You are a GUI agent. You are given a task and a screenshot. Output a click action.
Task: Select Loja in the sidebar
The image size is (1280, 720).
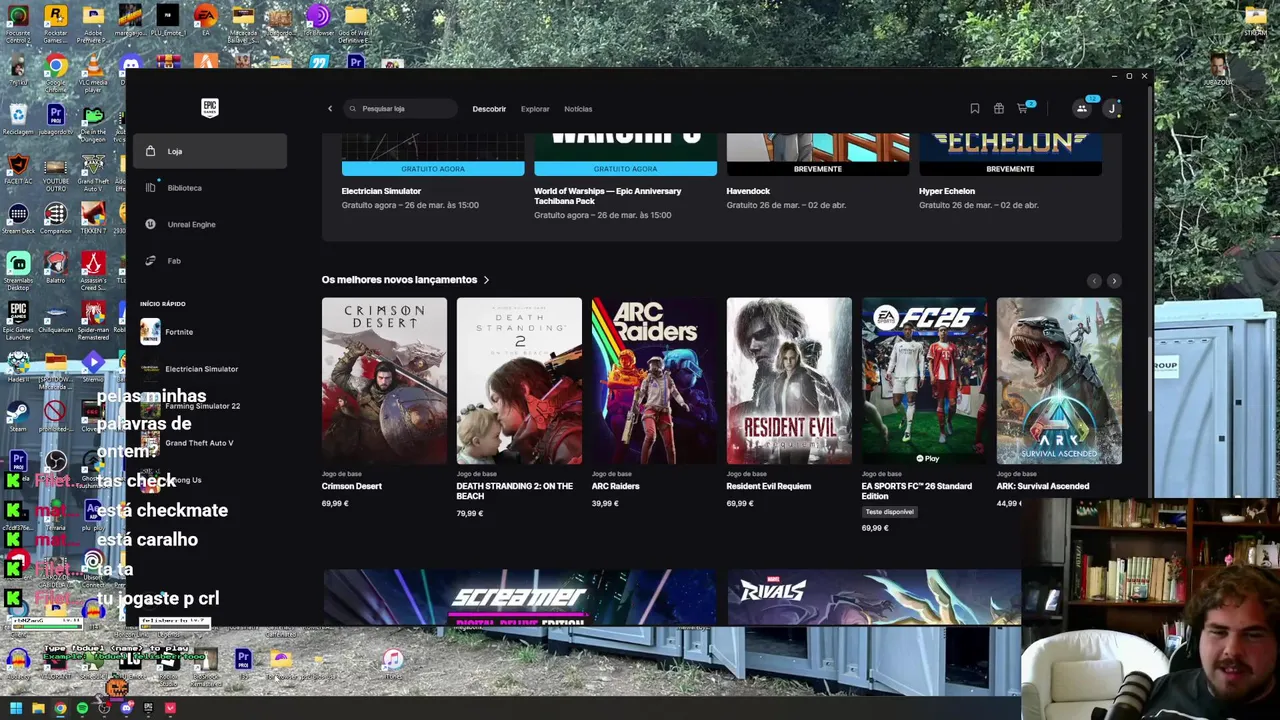210,151
